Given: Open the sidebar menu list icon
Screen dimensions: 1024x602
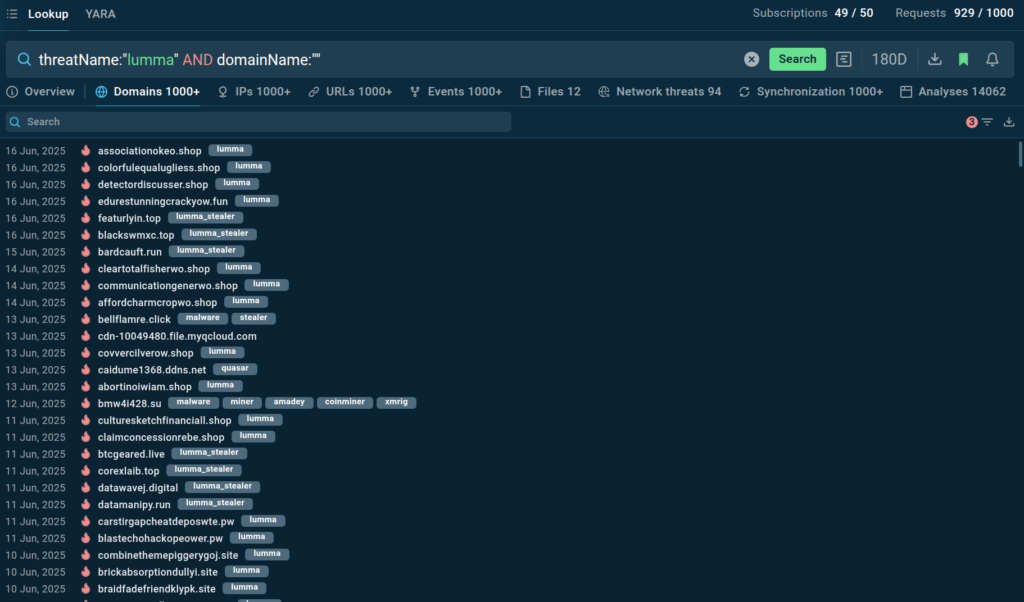Looking at the screenshot, I should point(12,14).
